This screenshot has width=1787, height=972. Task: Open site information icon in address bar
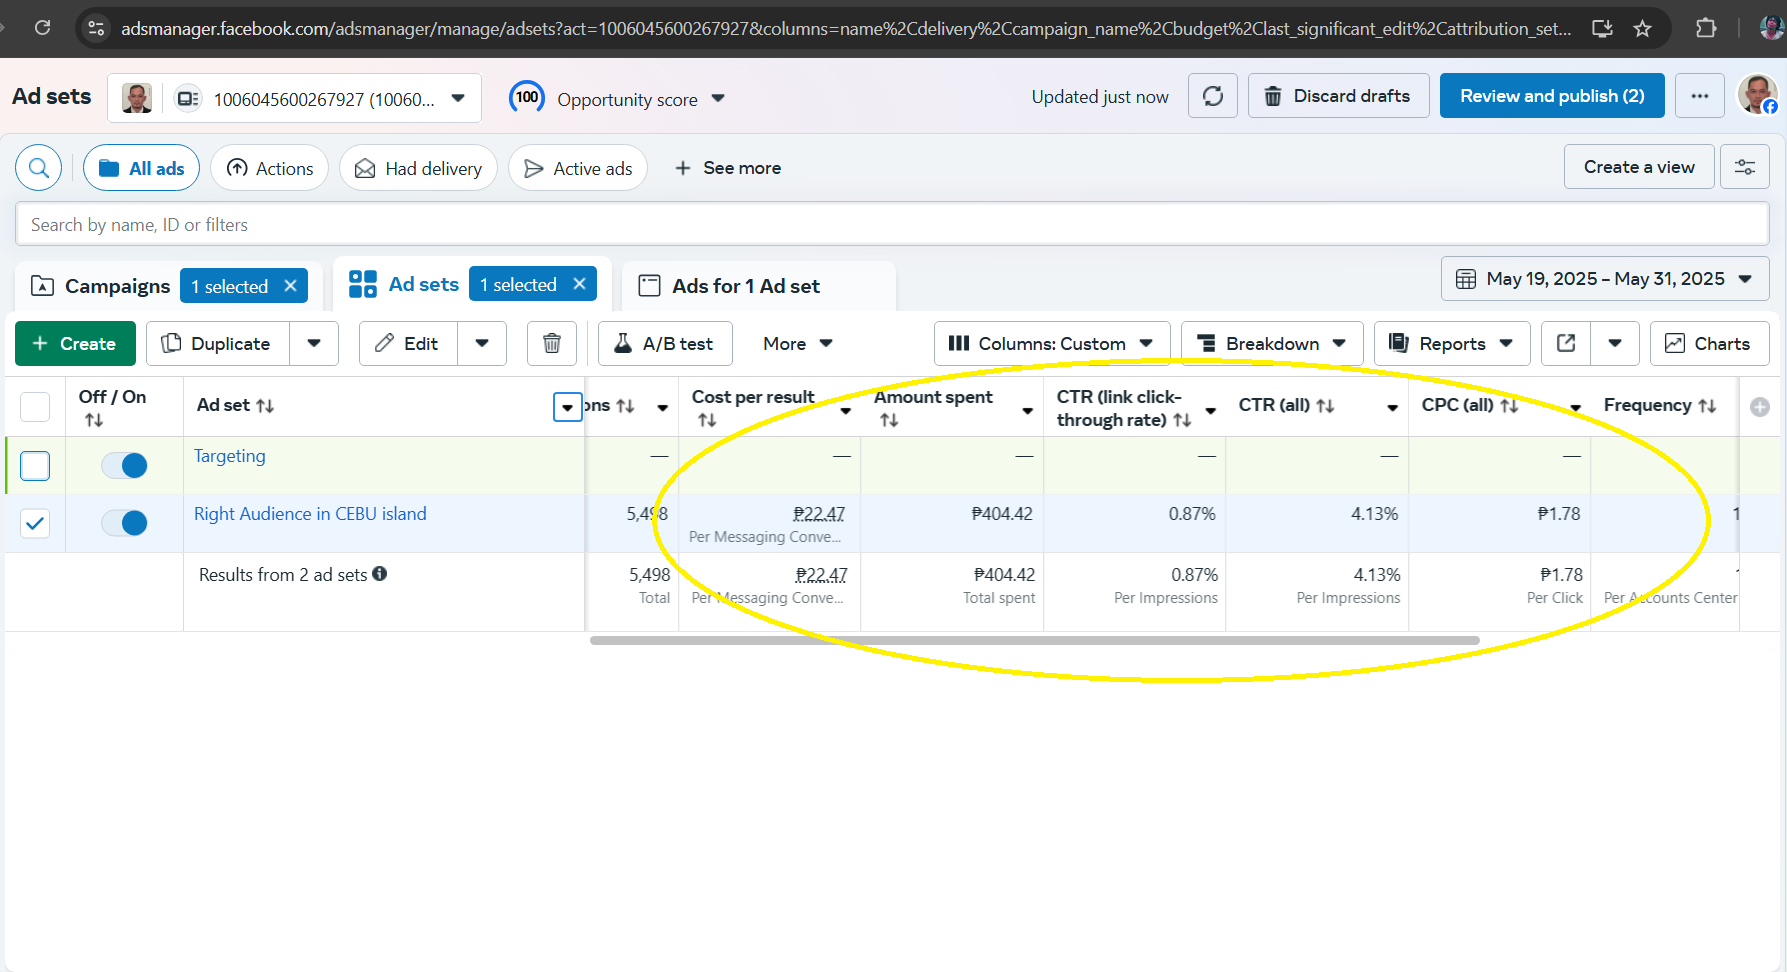pyautogui.click(x=97, y=28)
